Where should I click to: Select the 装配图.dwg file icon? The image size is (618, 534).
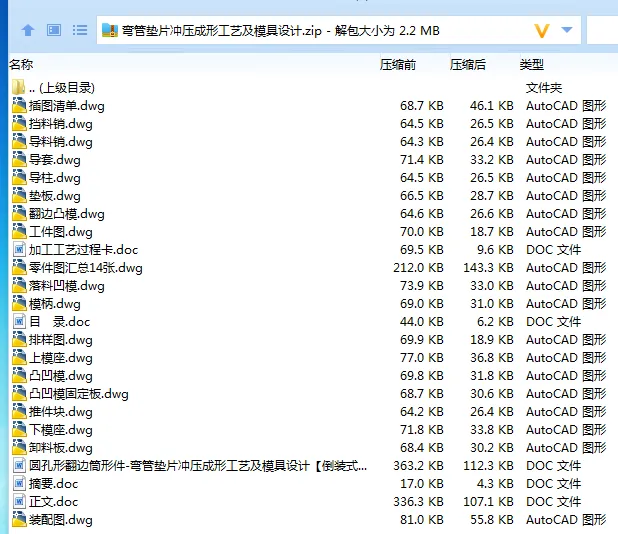tap(19, 519)
